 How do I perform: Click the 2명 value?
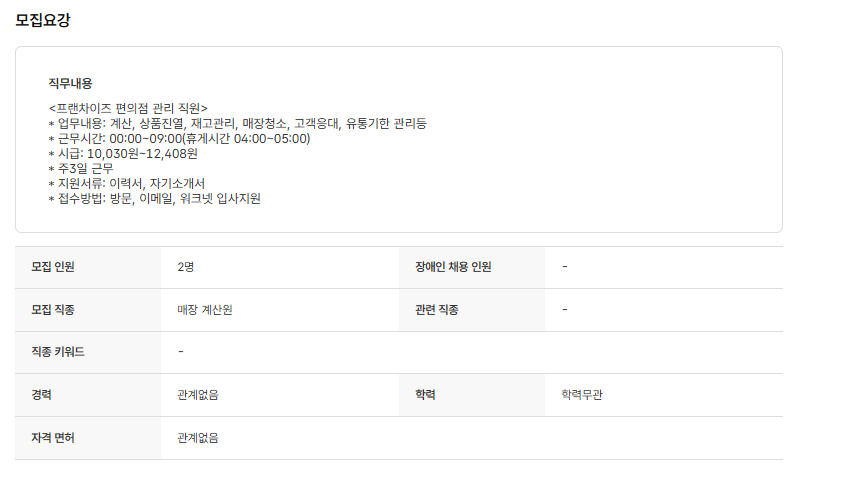coord(185,267)
